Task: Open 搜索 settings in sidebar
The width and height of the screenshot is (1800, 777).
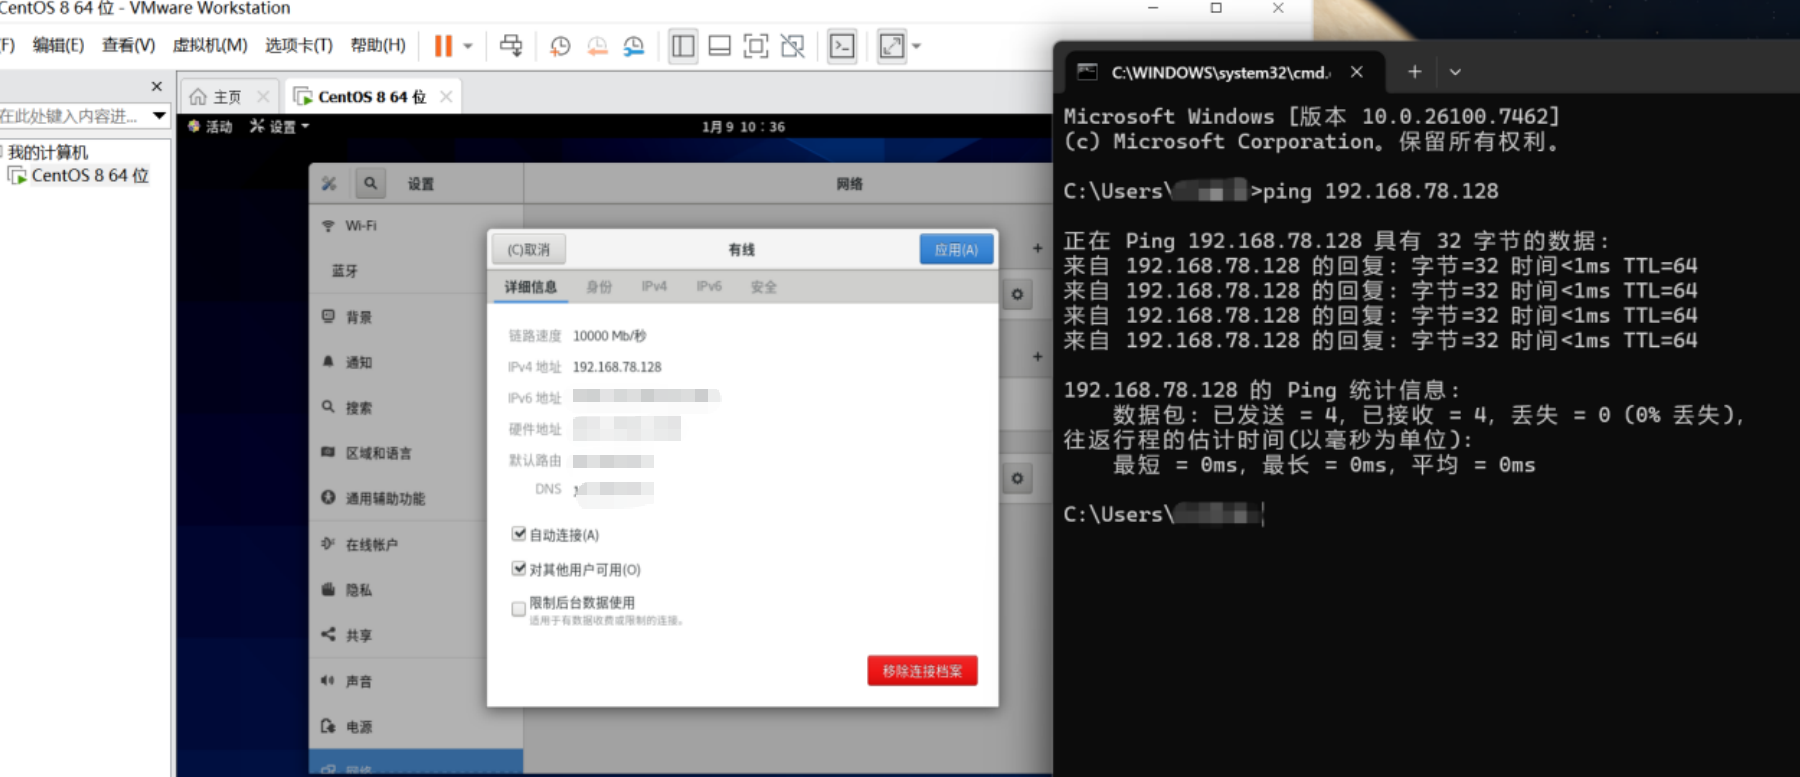Action: tap(416, 408)
